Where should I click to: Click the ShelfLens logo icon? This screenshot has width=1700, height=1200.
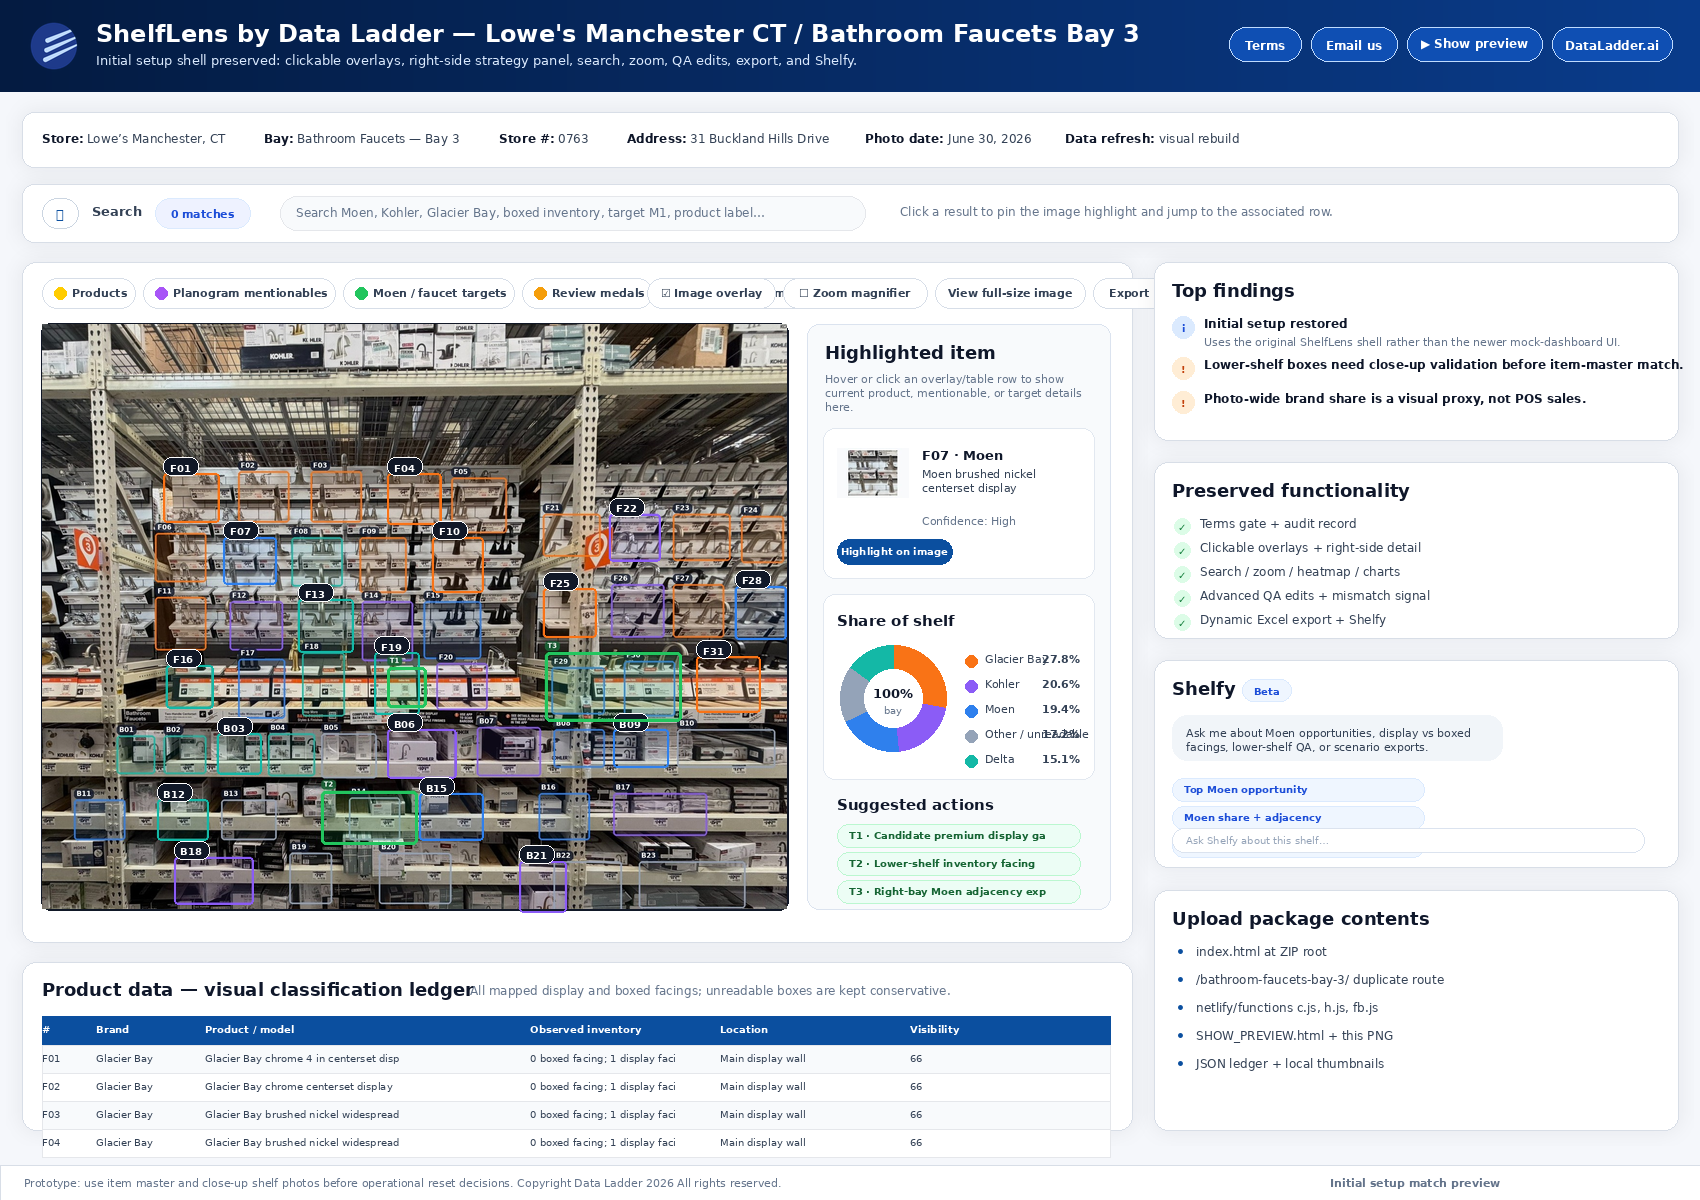pos(54,46)
